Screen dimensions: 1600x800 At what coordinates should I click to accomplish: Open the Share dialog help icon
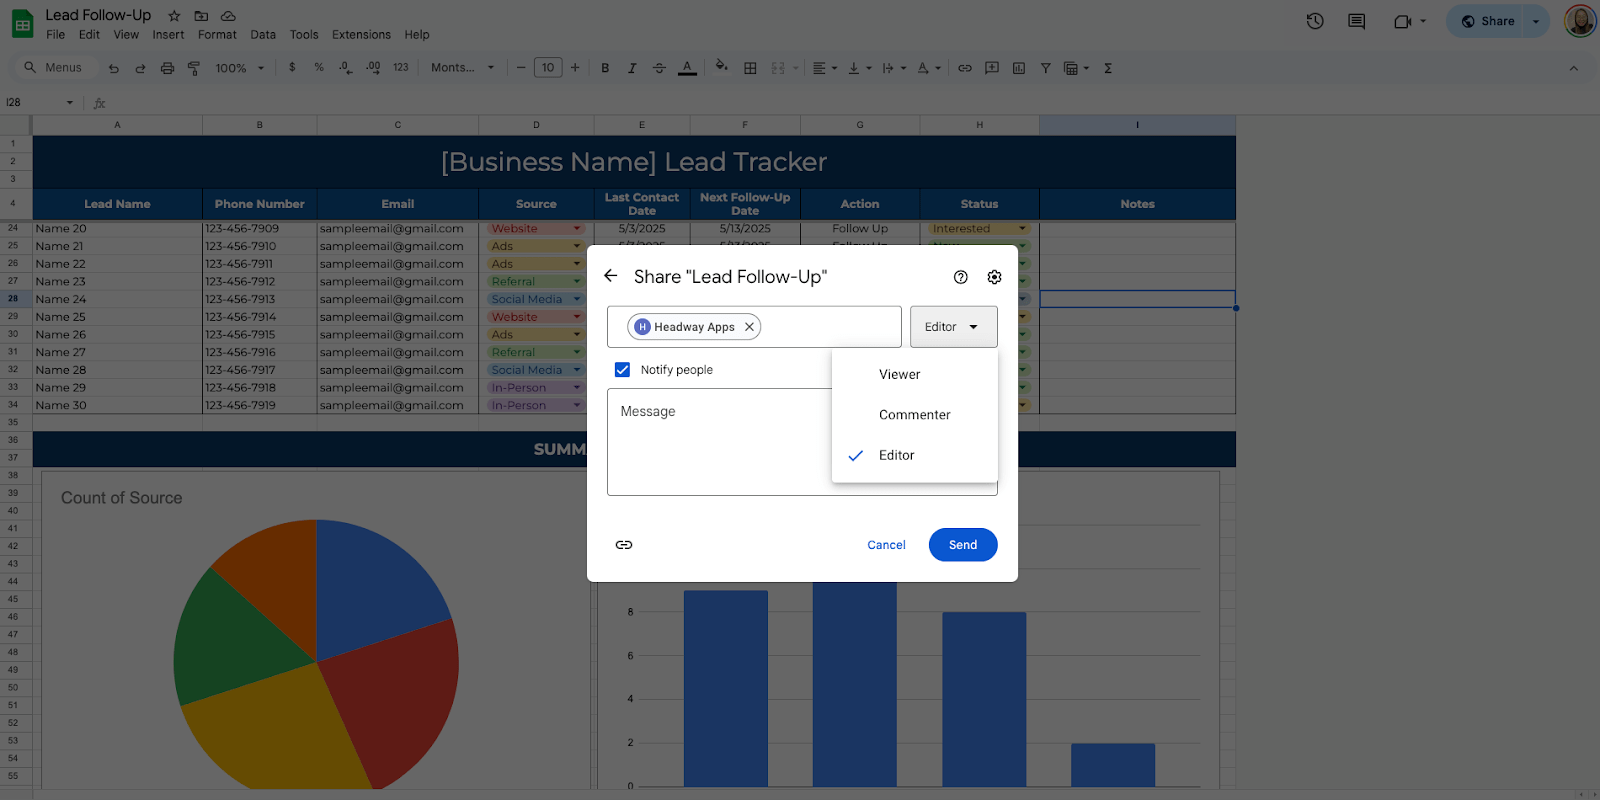pos(960,277)
